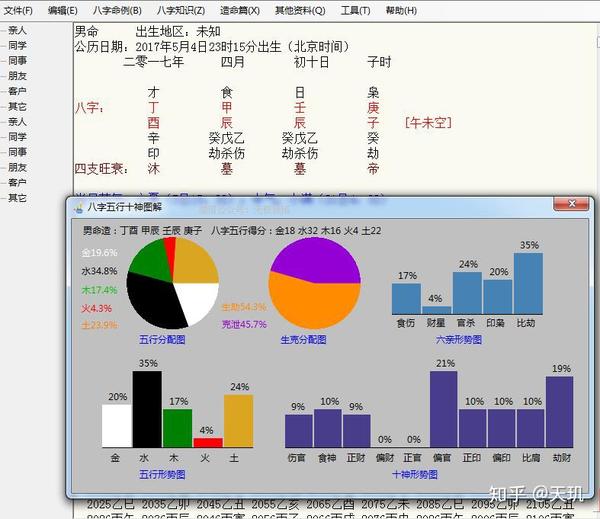
Task: Open the 其他资料(Q) menu
Action: [300, 10]
